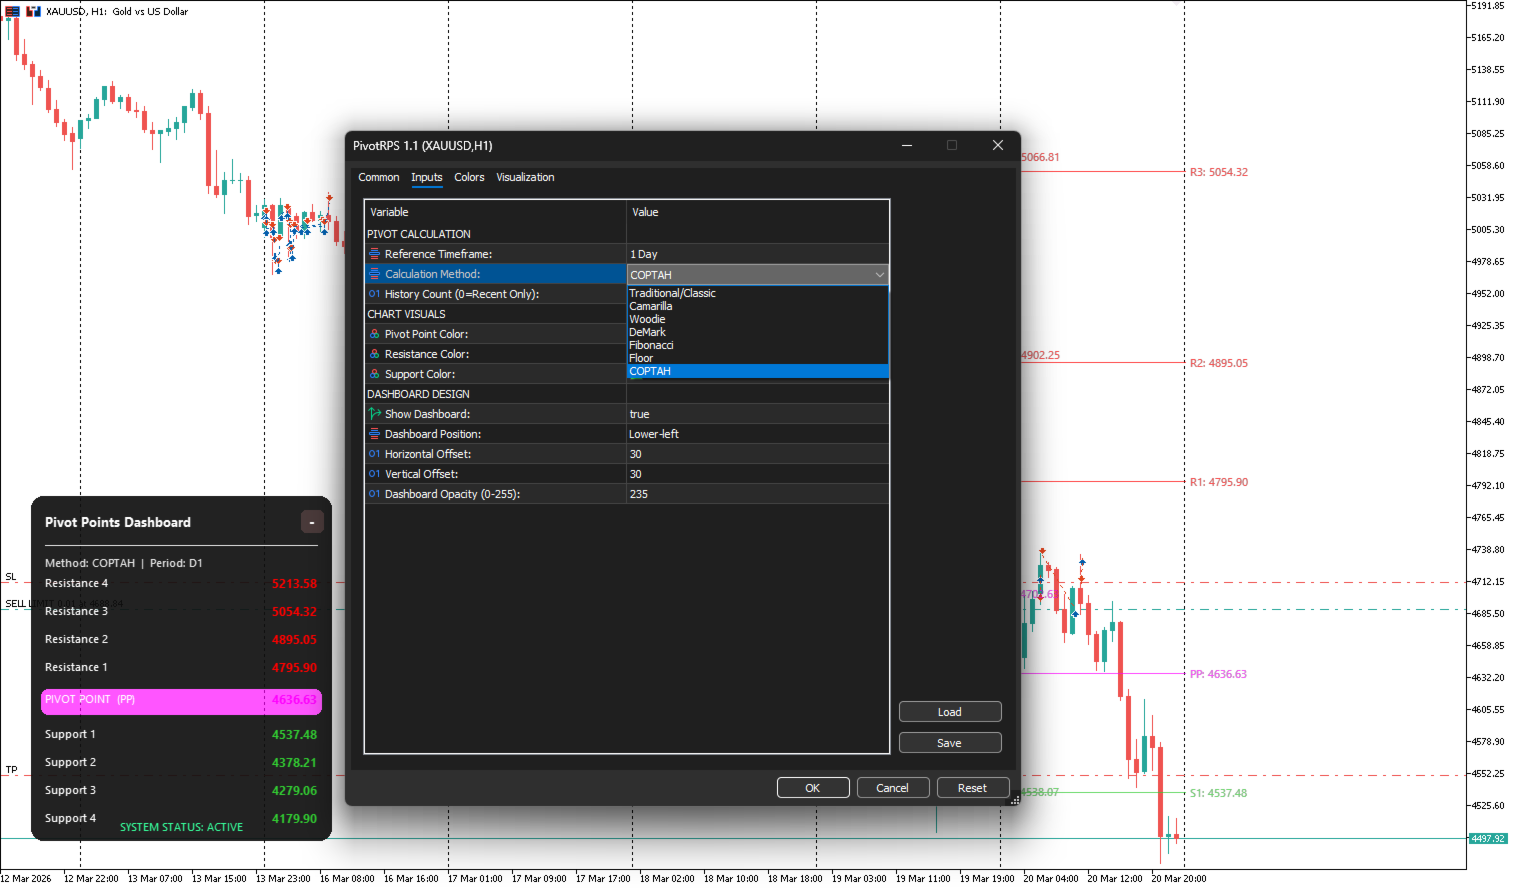Image resolution: width=1517 pixels, height=889 pixels.
Task: Collapse the Pivot Points Dashboard panel
Action: click(312, 522)
